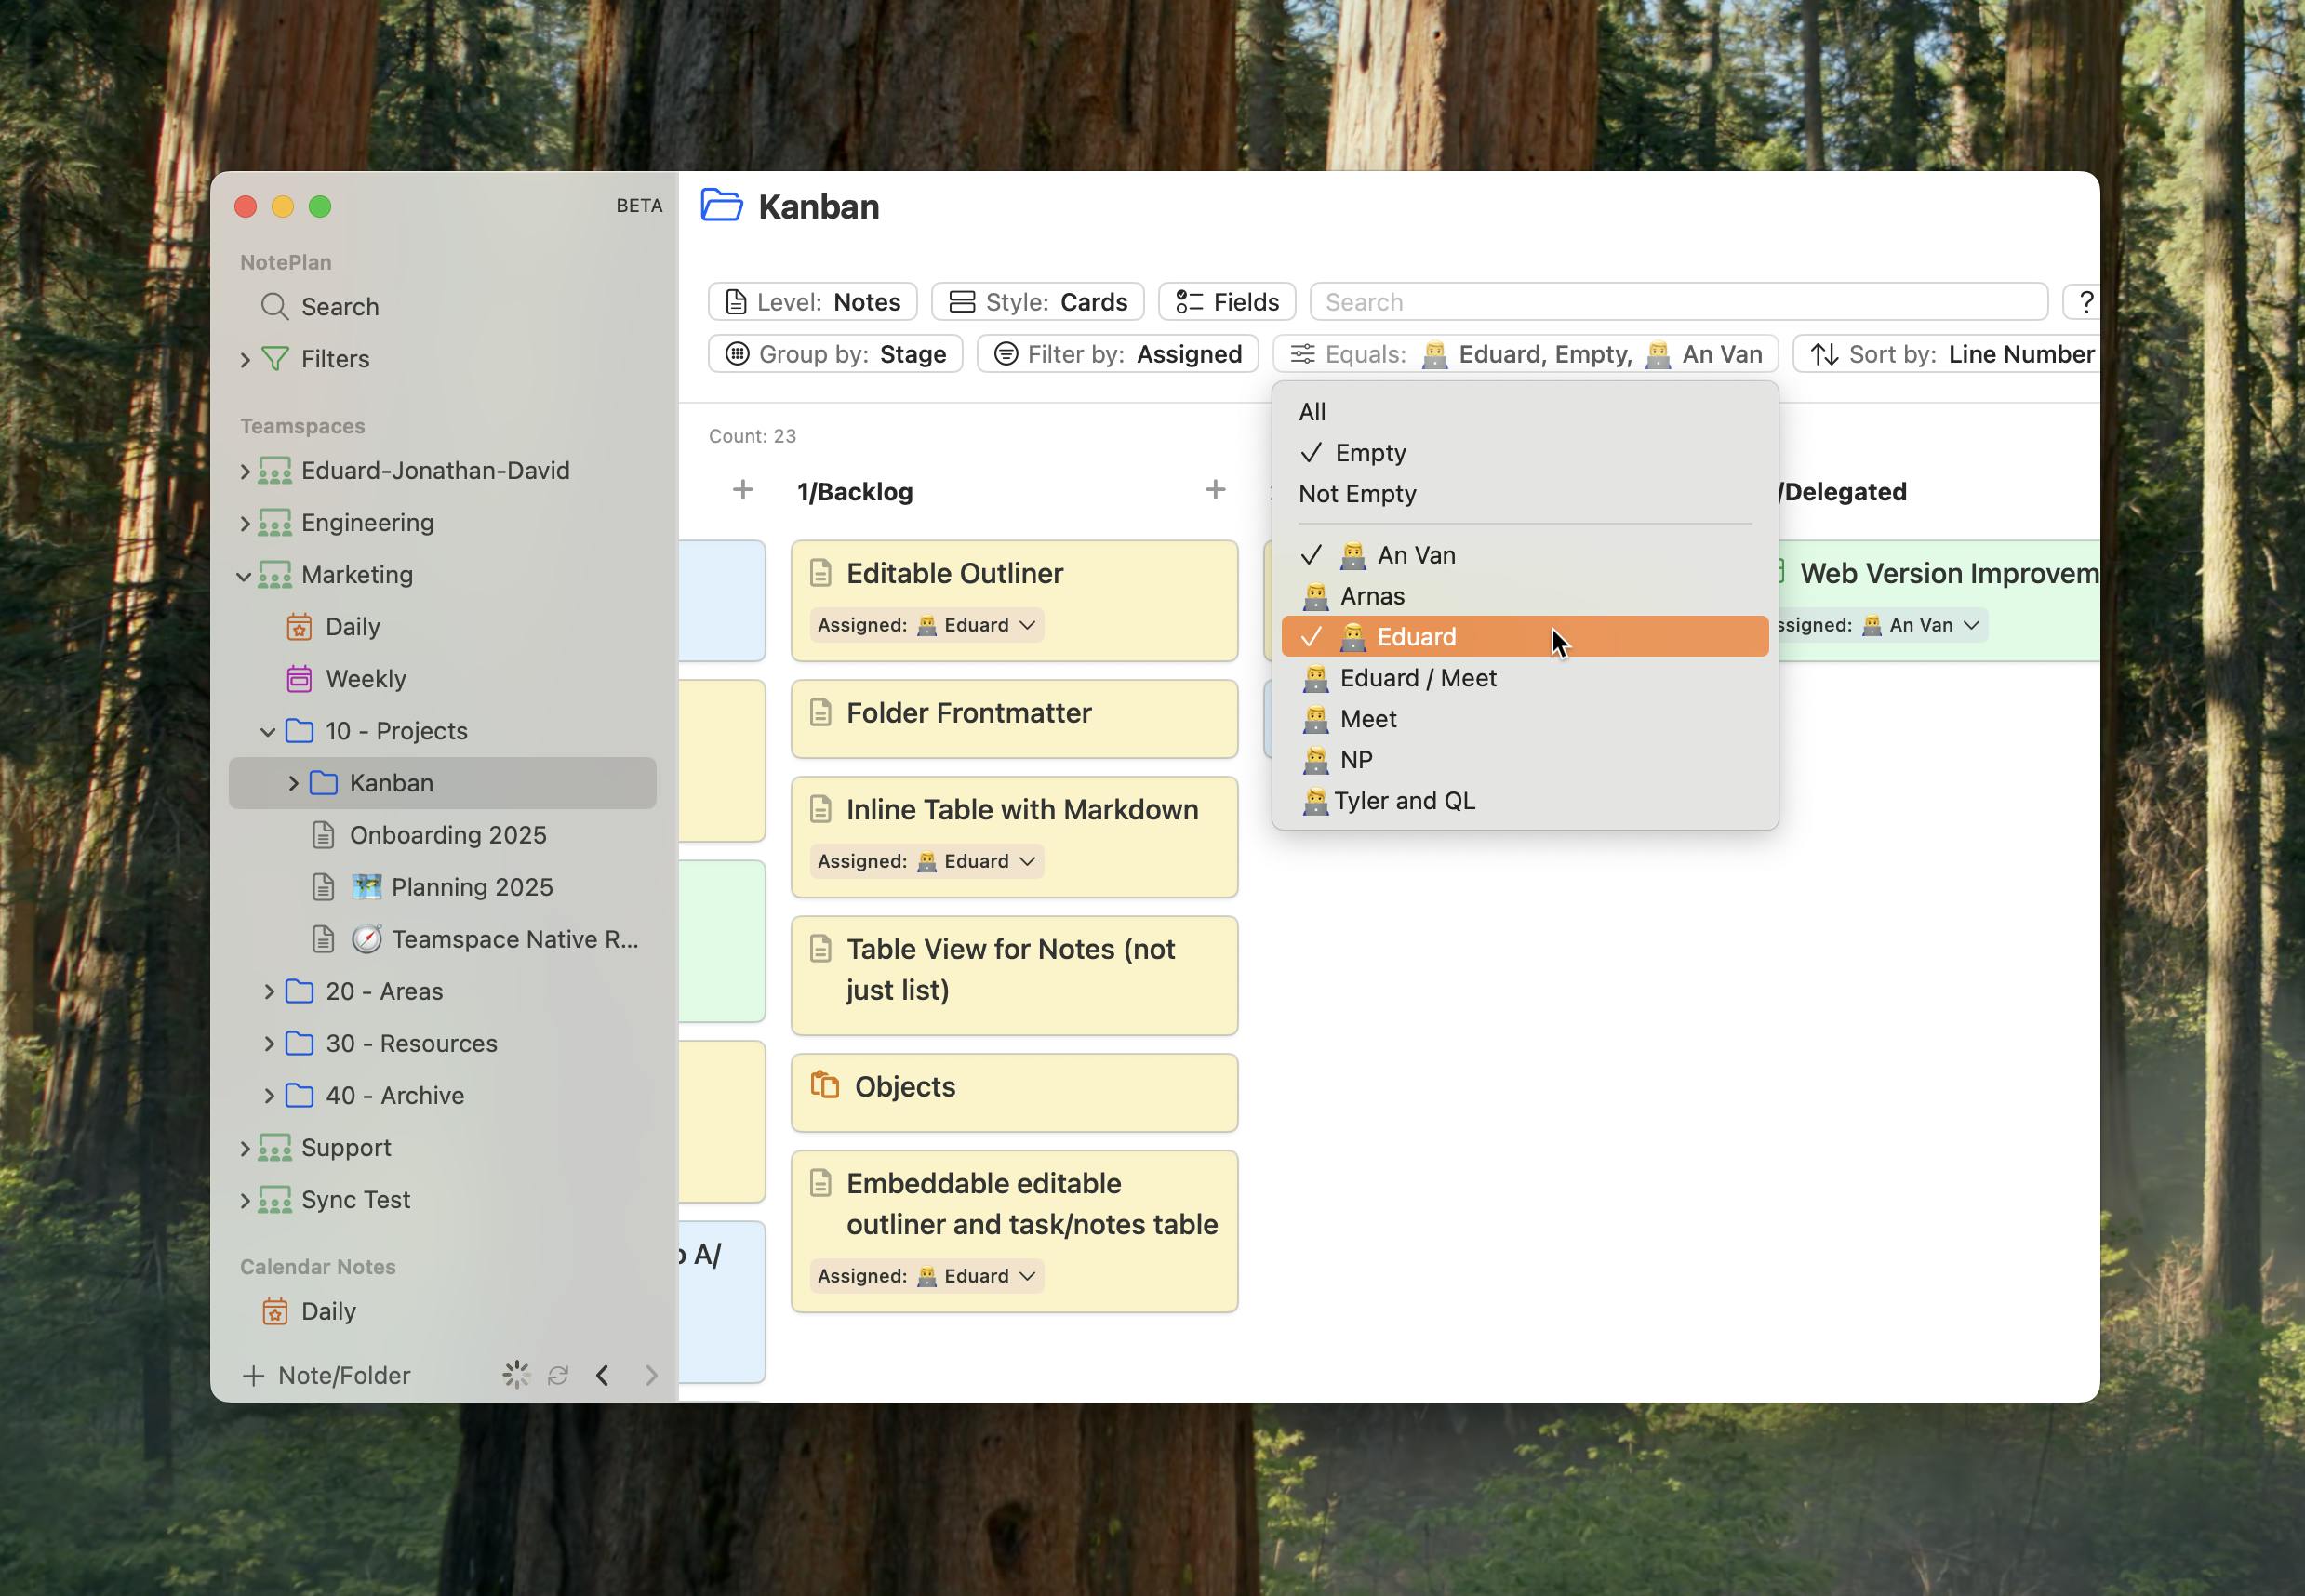
Task: Check Tyler and QL in filter menu
Action: coord(1524,800)
